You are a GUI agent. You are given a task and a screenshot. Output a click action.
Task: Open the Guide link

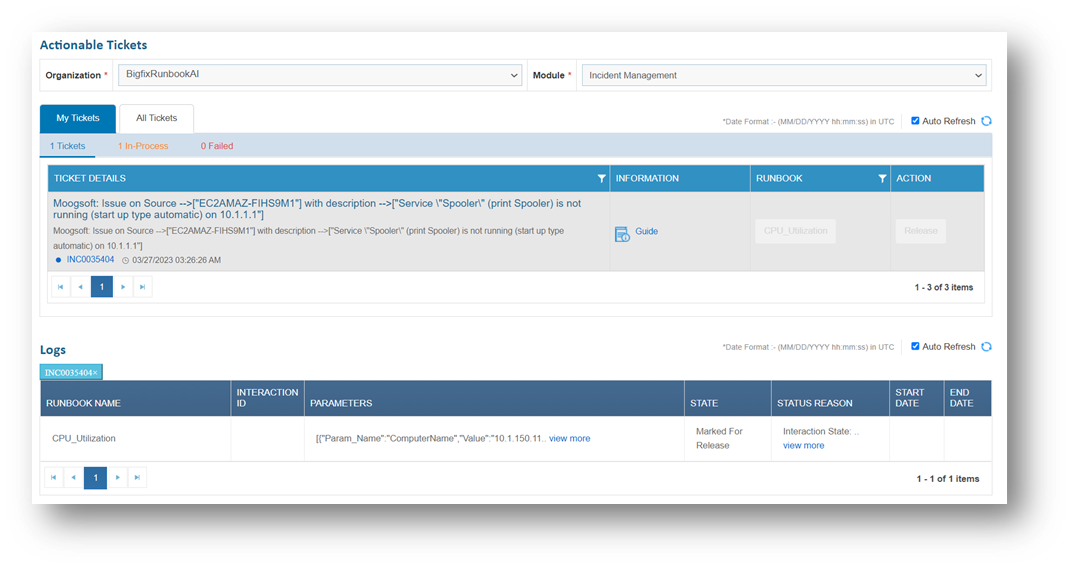click(x=647, y=232)
